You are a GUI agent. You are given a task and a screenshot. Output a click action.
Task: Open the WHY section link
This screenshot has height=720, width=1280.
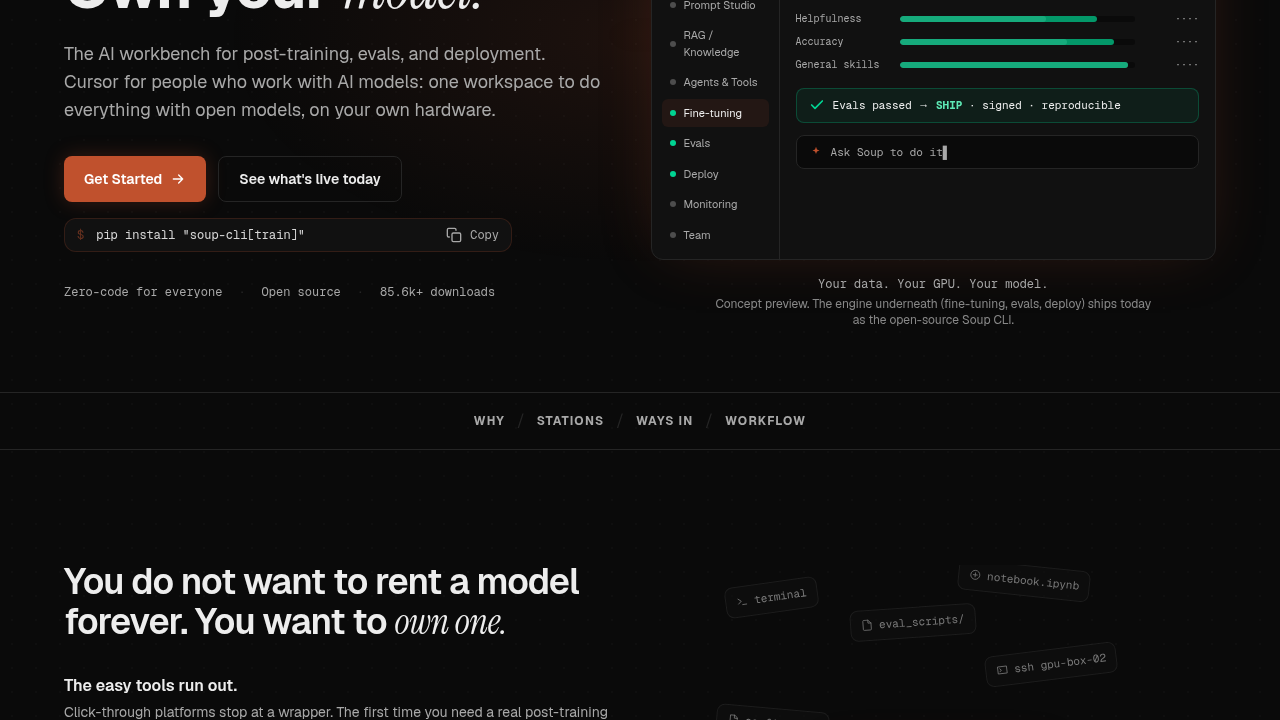[489, 421]
